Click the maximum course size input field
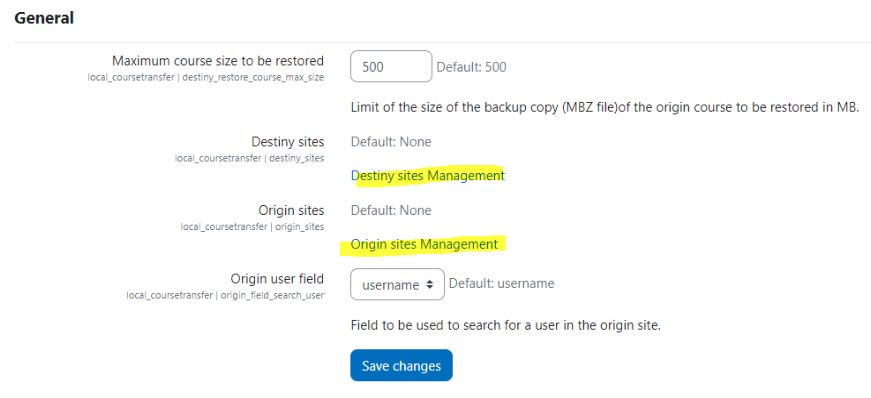Image resolution: width=871 pixels, height=398 pixels. [x=391, y=67]
